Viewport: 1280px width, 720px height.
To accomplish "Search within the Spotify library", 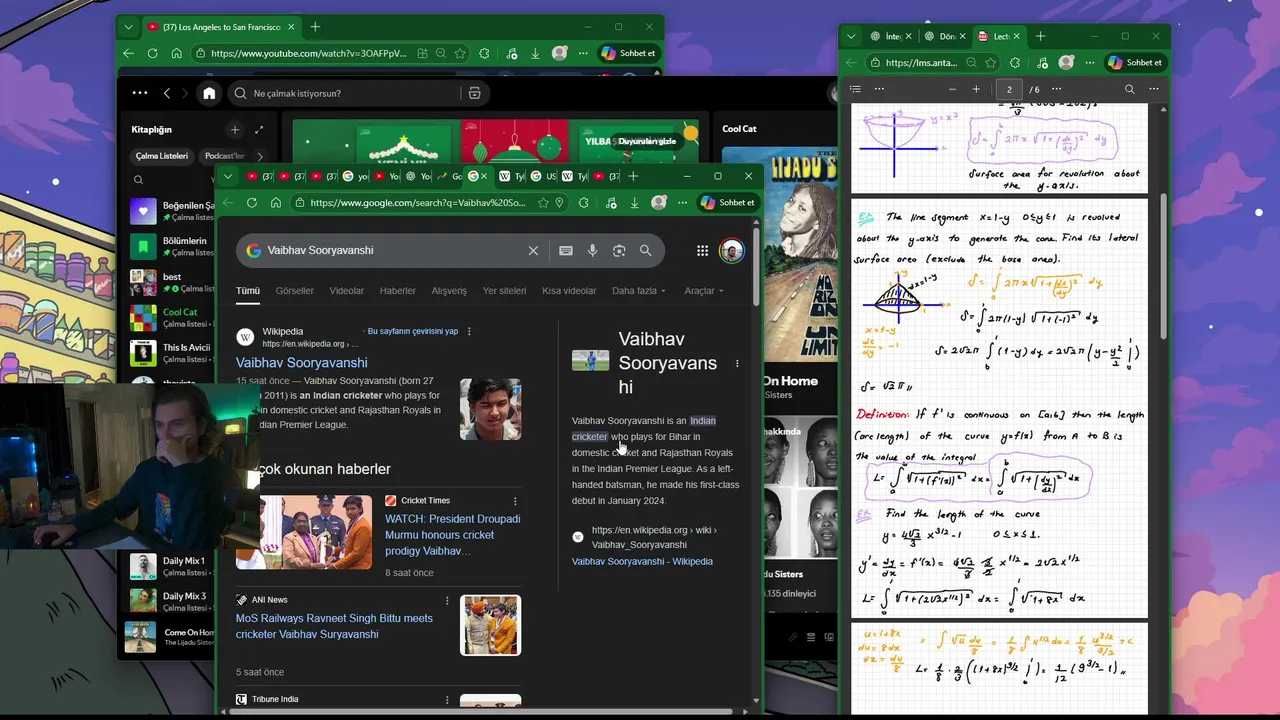I will pyautogui.click(x=139, y=181).
